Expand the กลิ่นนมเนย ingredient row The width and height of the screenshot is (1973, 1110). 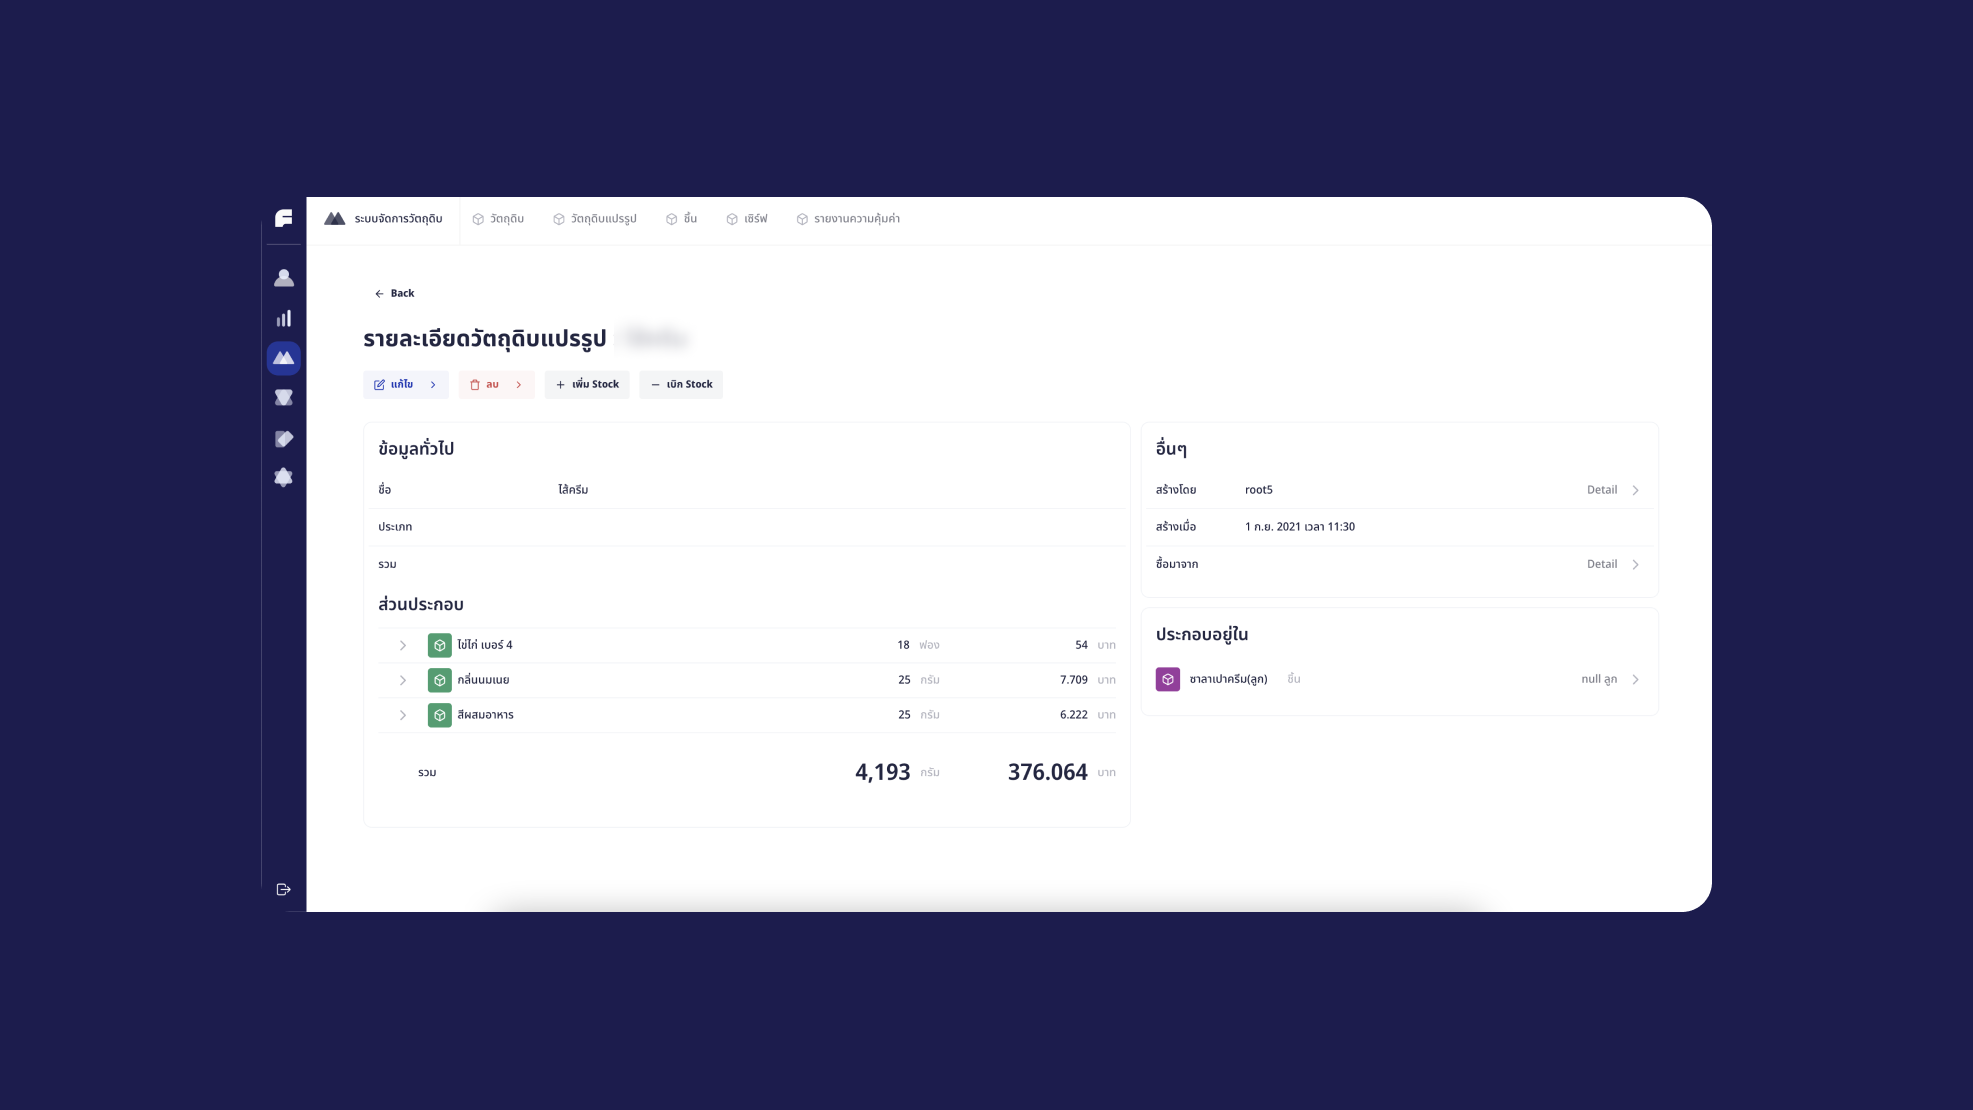(403, 680)
